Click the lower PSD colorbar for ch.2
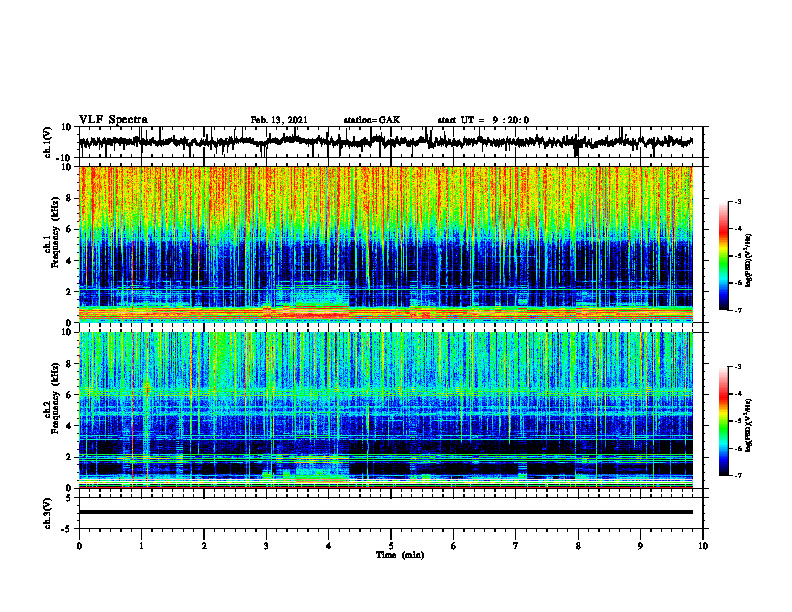The image size is (792, 612). [x=724, y=421]
